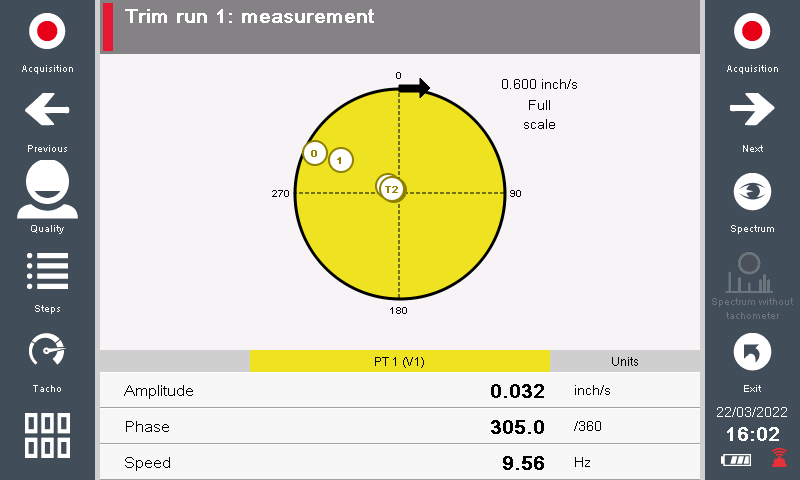The height and width of the screenshot is (480, 800).
Task: Open the Steps list icon
Action: [x=47, y=270]
